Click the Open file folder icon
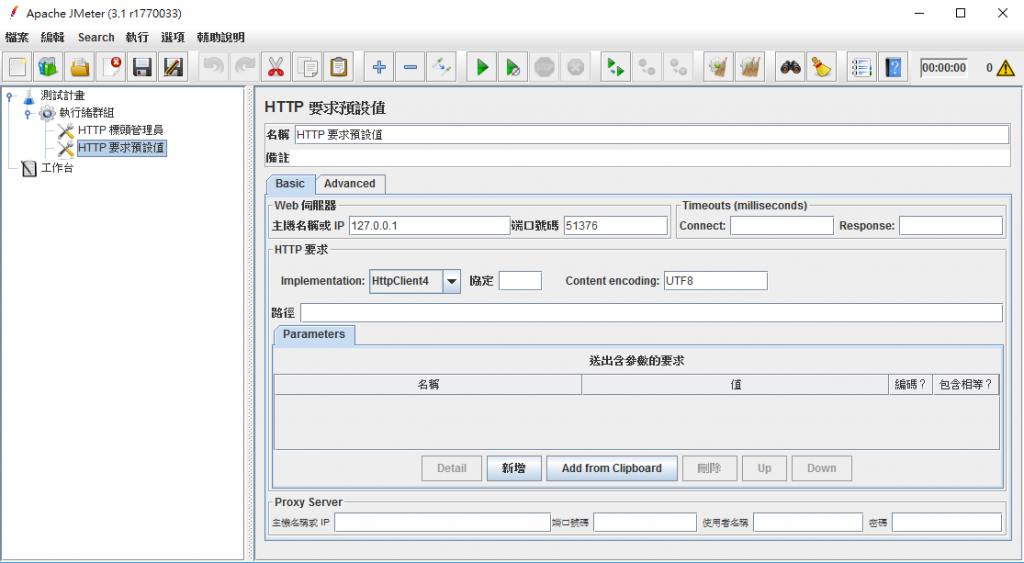This screenshot has width=1024, height=563. (79, 67)
